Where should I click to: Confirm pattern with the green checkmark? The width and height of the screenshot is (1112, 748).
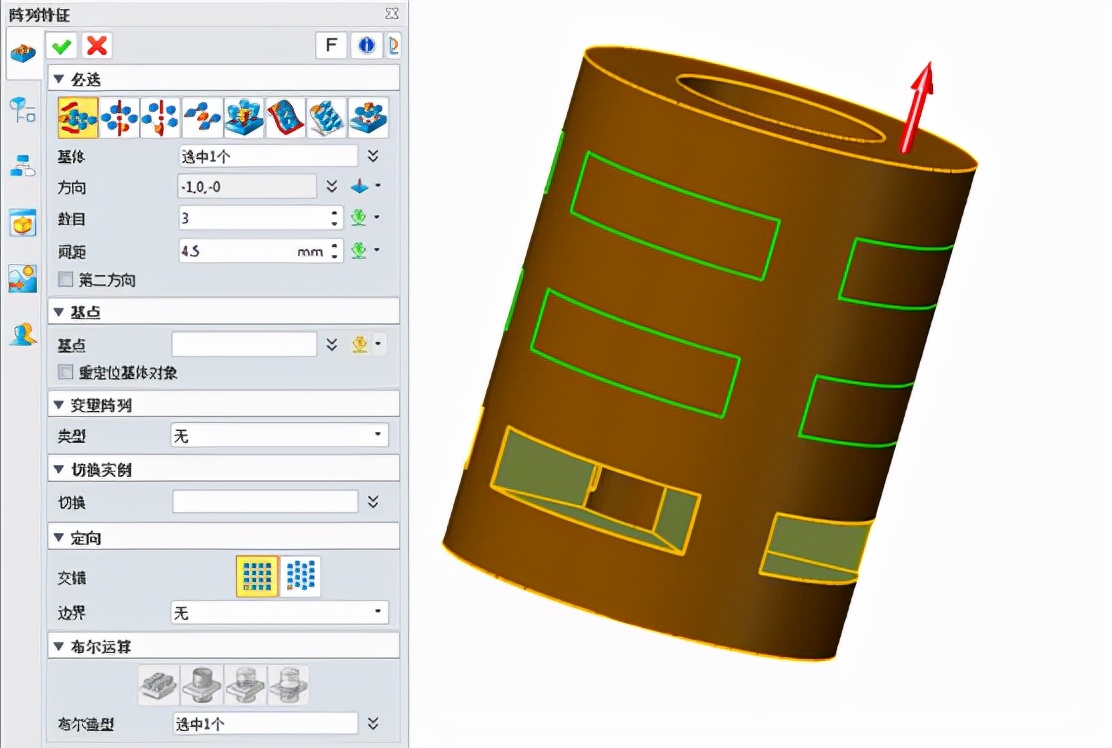[62, 45]
